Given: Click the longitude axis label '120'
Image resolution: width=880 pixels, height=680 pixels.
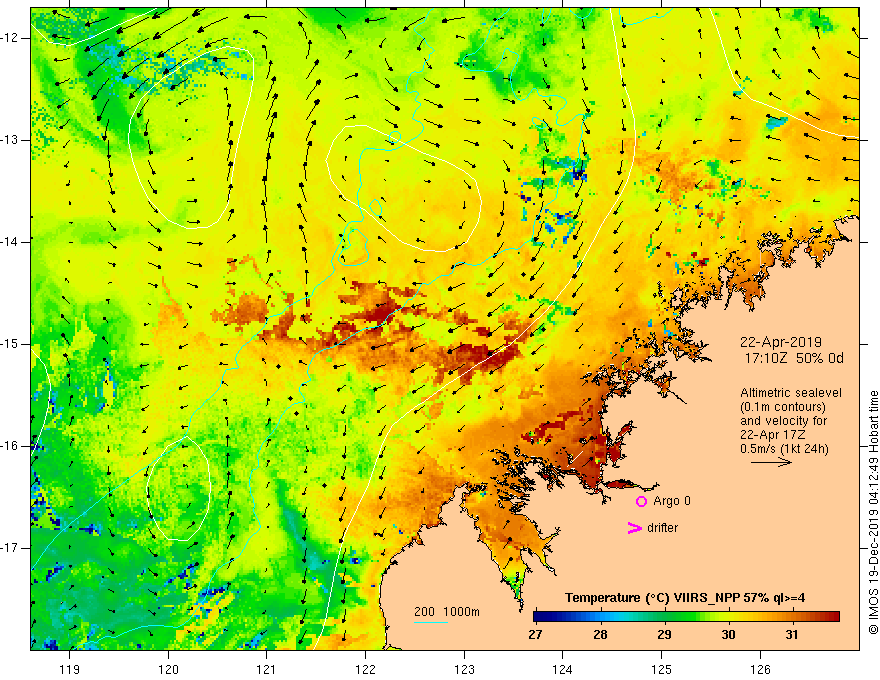Looking at the screenshot, I should point(168,669).
